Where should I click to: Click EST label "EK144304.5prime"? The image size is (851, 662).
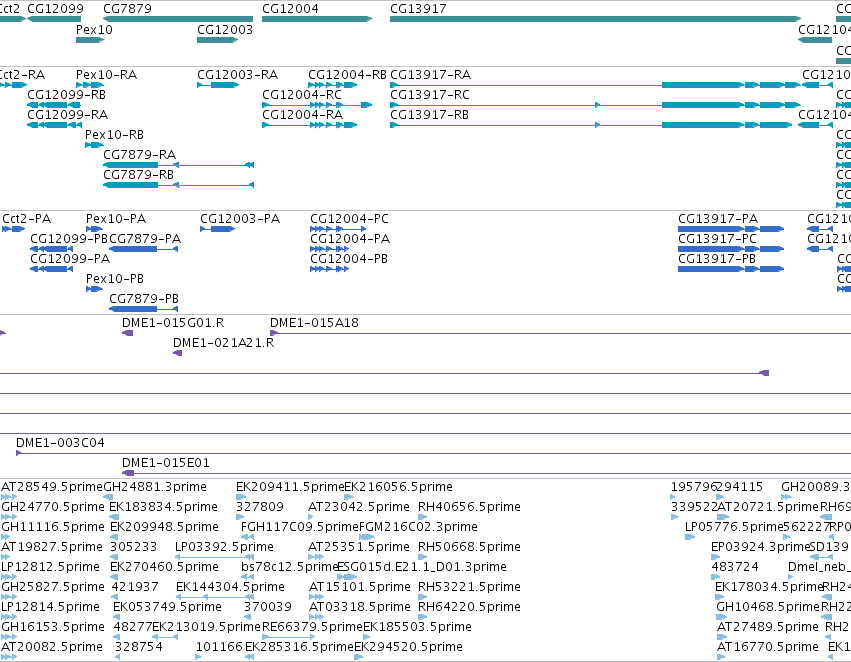[x=230, y=587]
